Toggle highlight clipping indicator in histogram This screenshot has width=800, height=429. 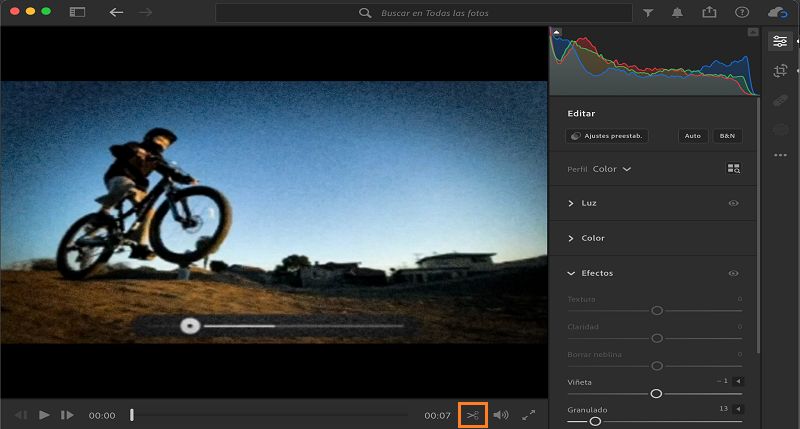(x=753, y=32)
